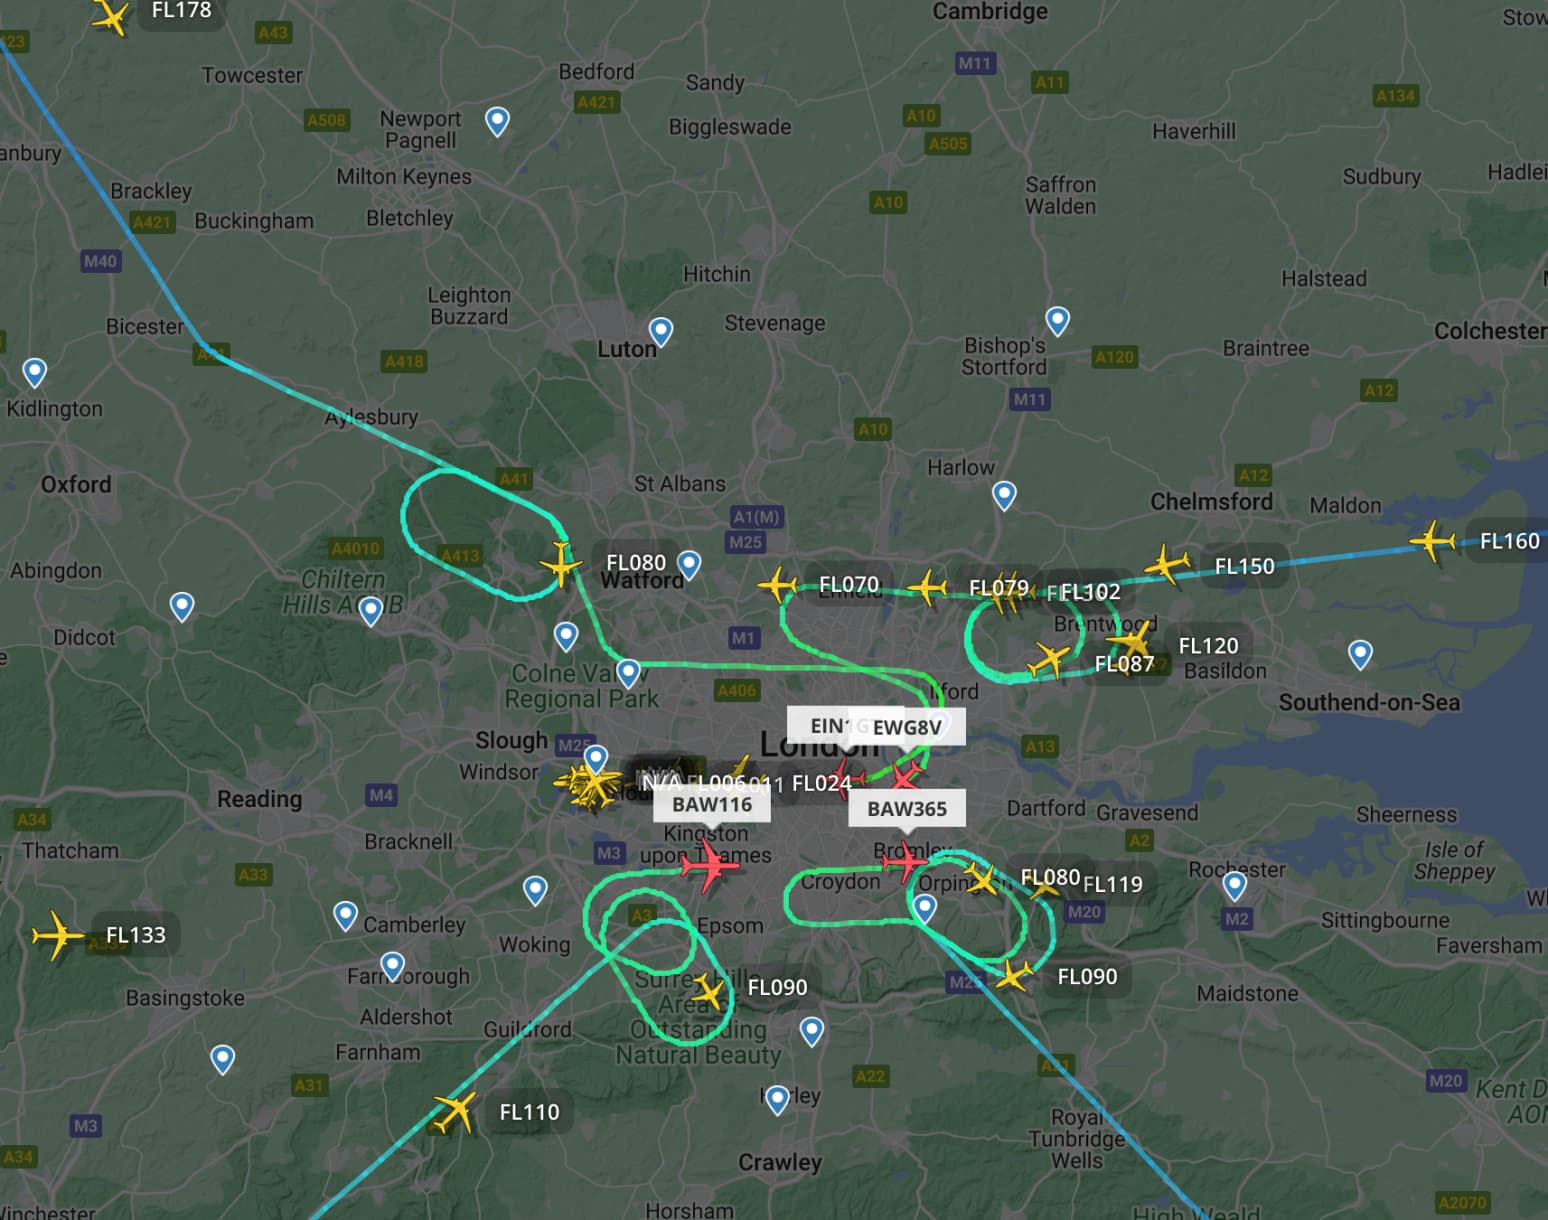
Task: Open the BAW365 callsign label
Action: coord(907,808)
